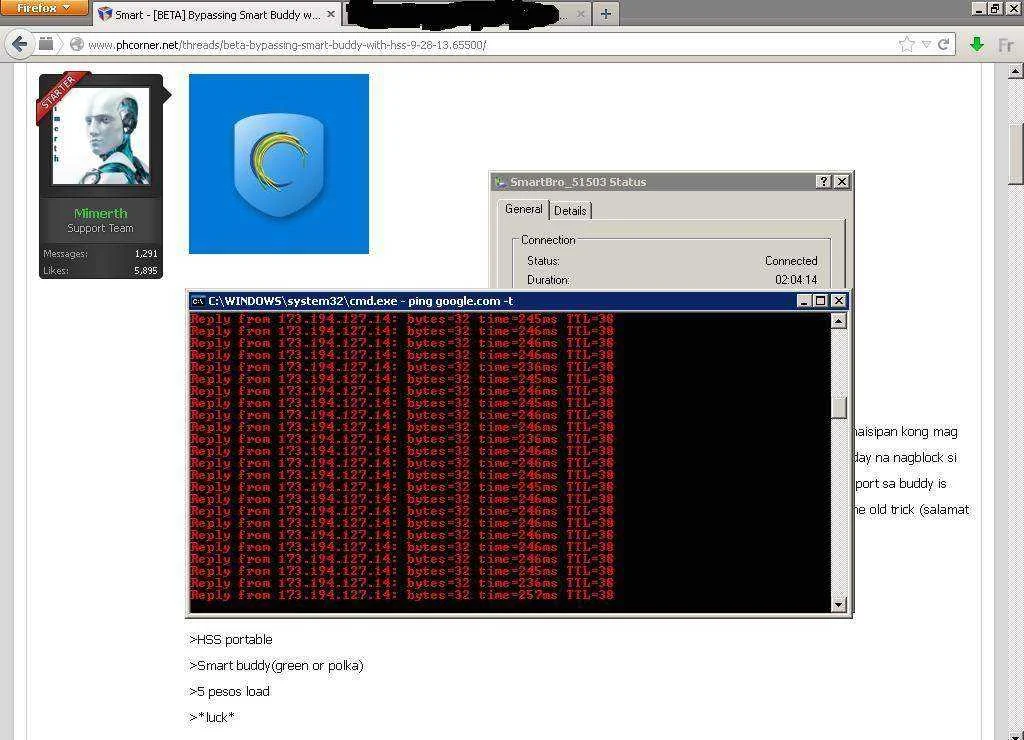The image size is (1024, 740).
Task: Go back with the browser back arrow
Action: point(19,44)
